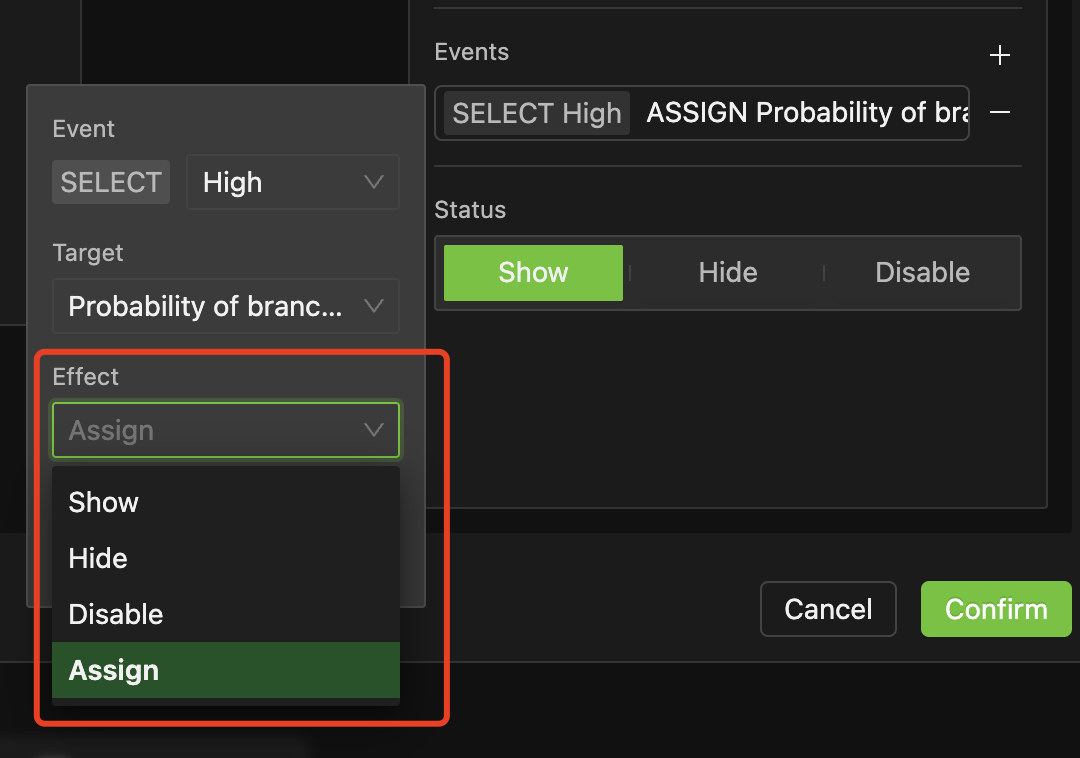Click ASSIGN Probability text in event entry

(806, 113)
